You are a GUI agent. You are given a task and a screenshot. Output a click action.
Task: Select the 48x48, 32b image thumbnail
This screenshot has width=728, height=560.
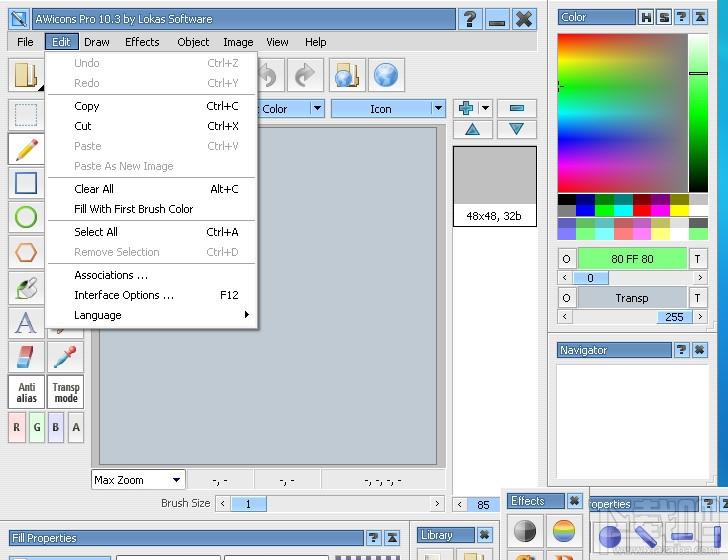pos(495,186)
